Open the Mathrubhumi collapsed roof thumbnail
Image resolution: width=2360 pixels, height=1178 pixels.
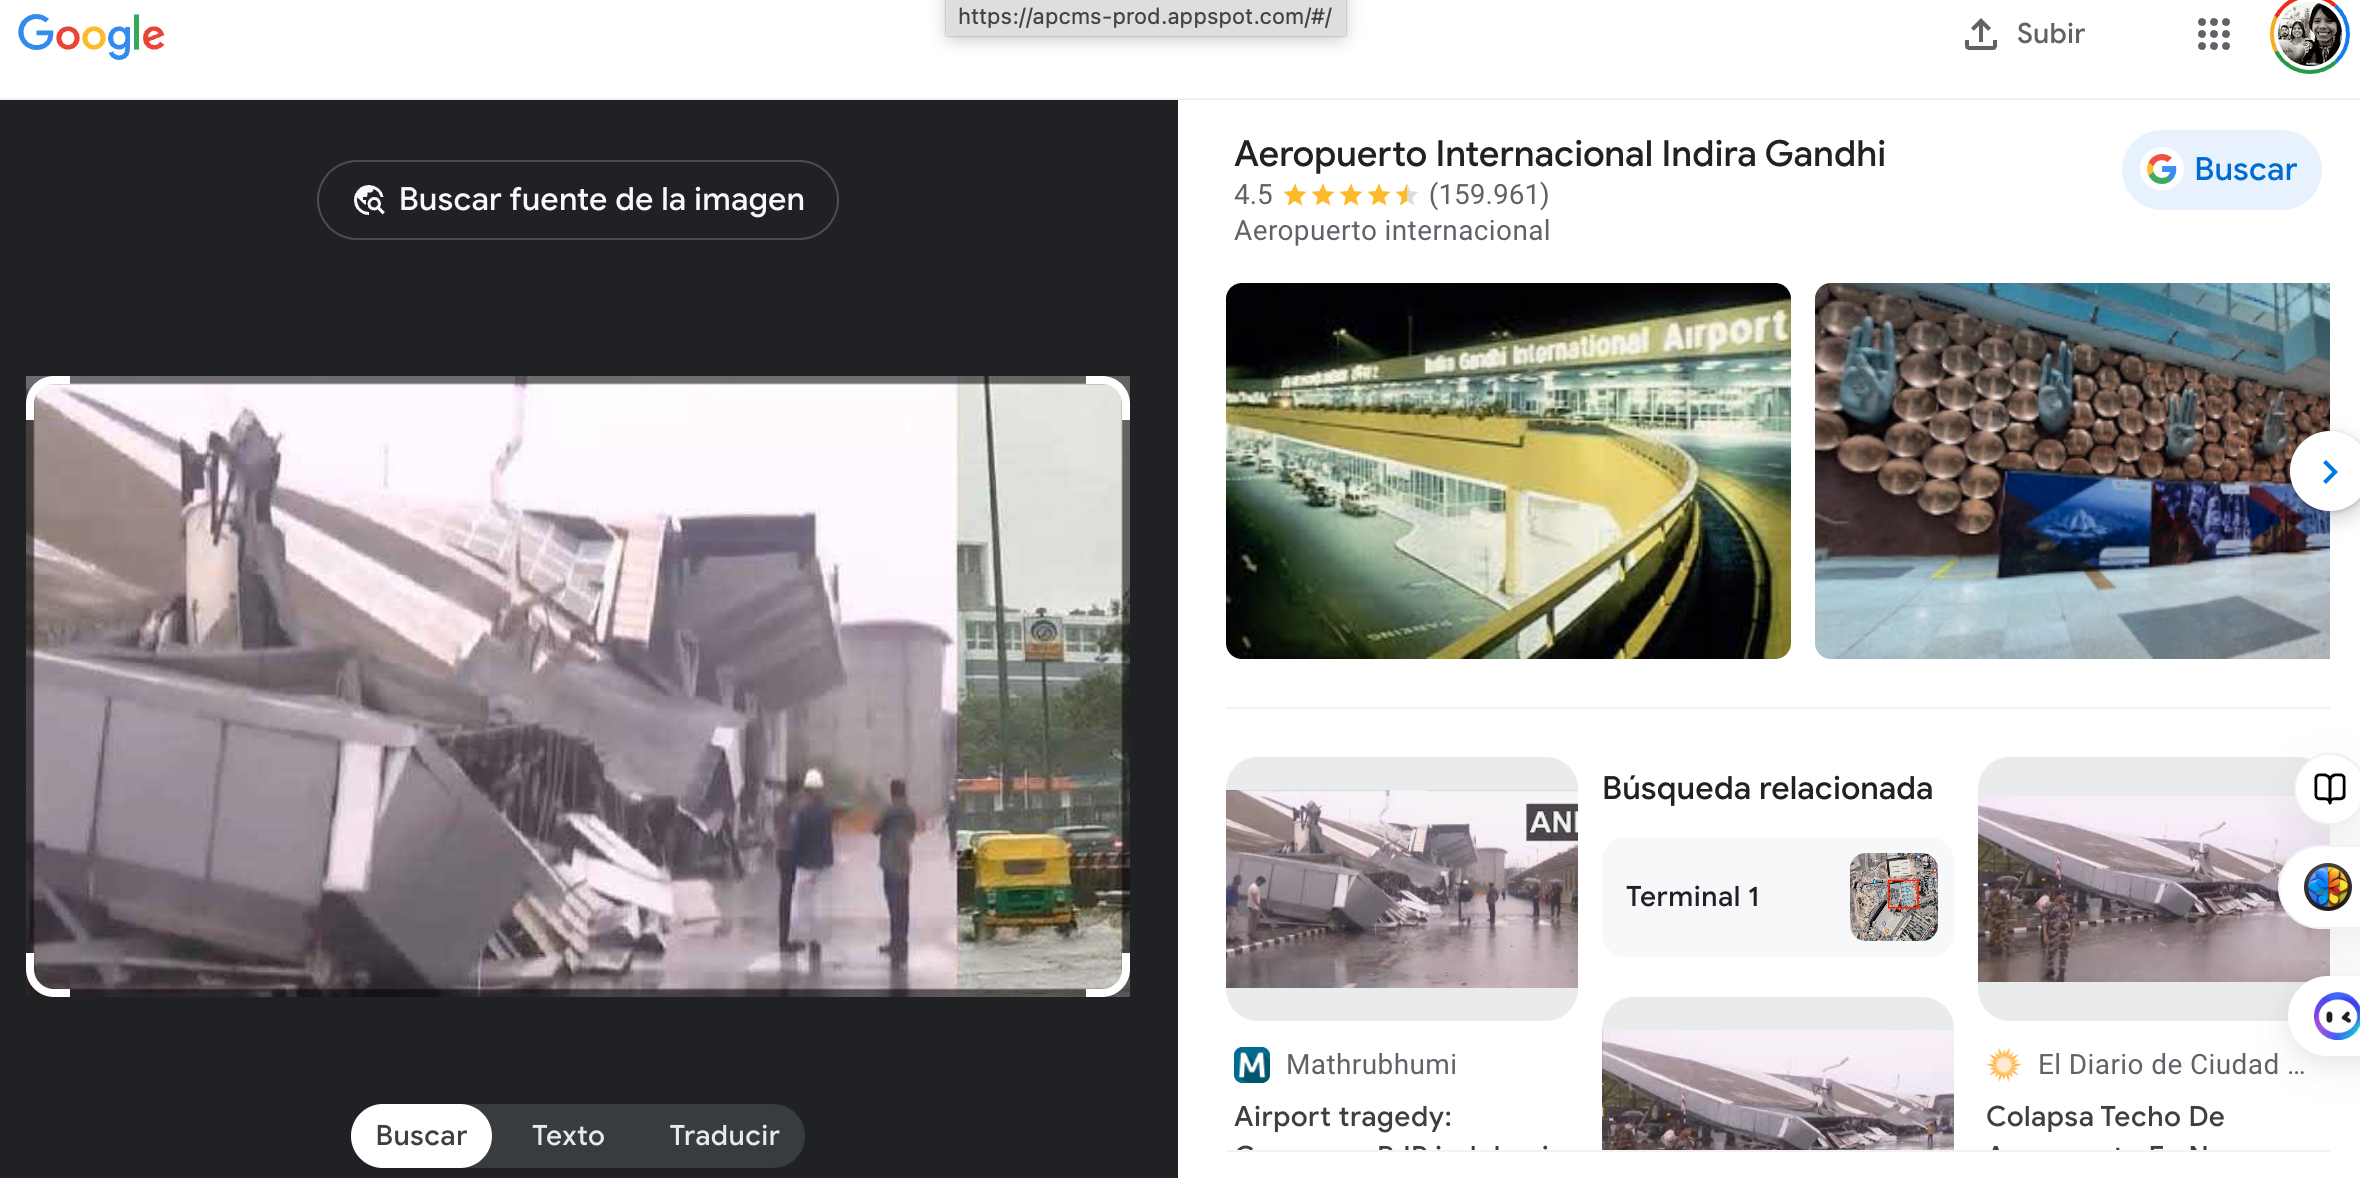click(1401, 888)
